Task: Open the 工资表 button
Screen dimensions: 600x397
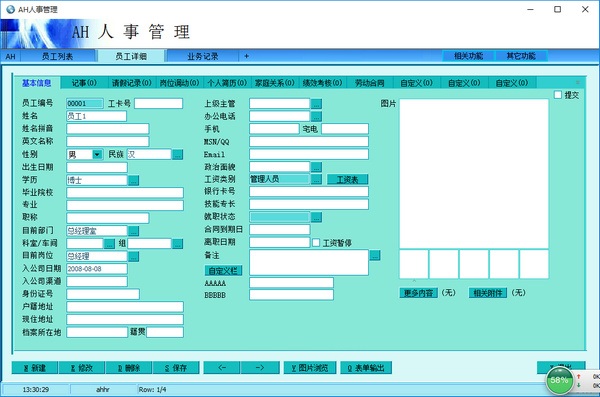Action: point(347,179)
